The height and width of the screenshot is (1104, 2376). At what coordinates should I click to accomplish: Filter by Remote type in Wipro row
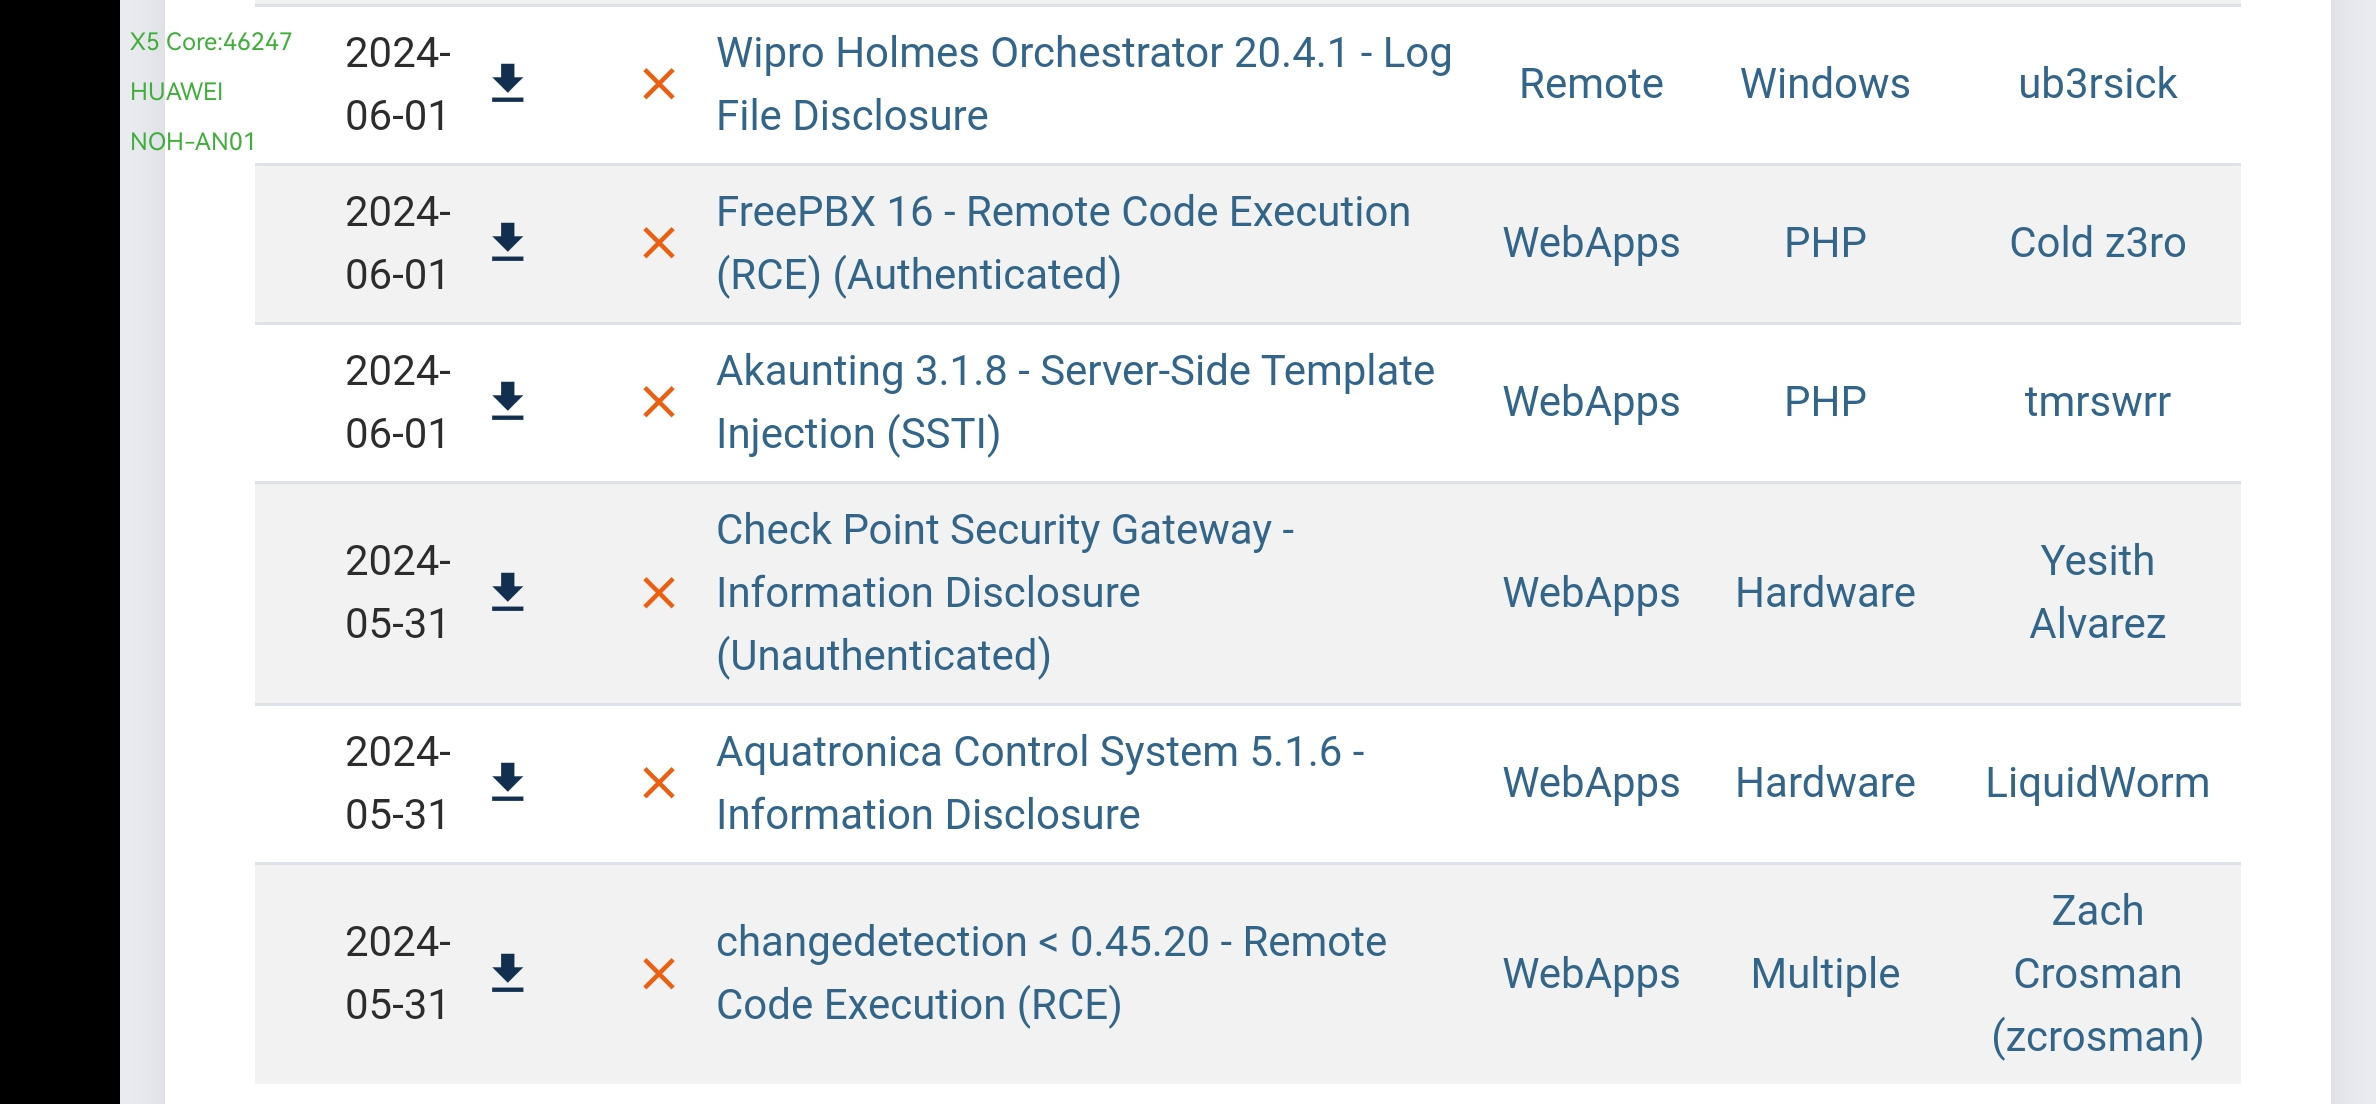[1591, 84]
